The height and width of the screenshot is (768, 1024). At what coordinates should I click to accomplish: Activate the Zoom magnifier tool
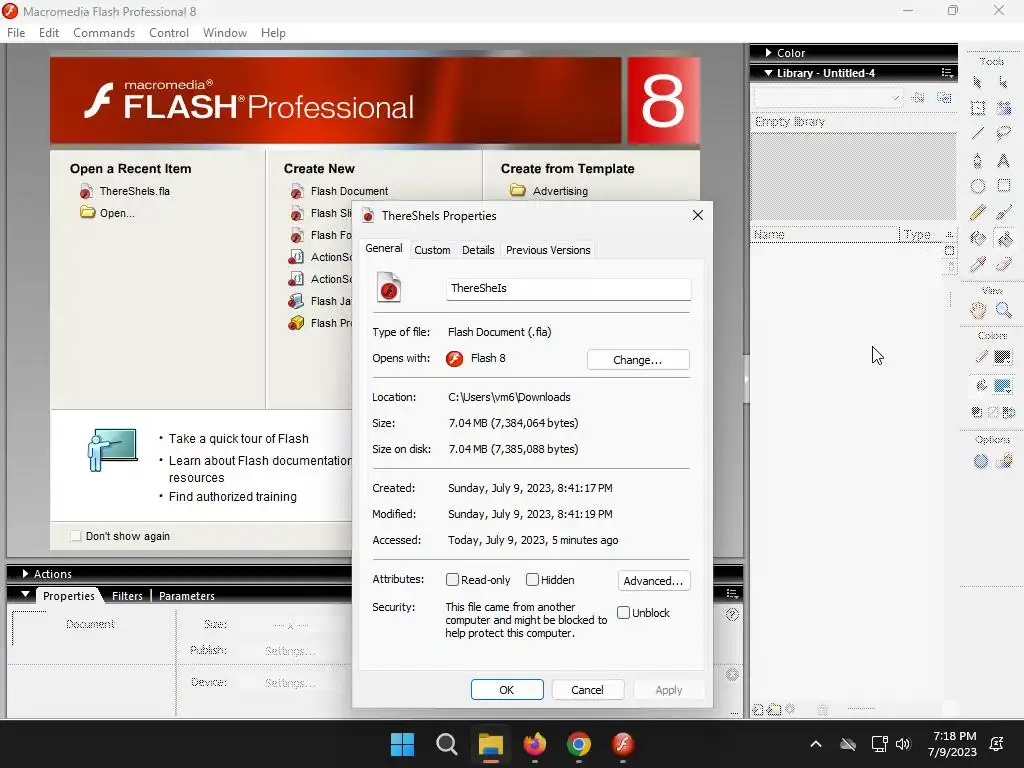tap(1004, 310)
